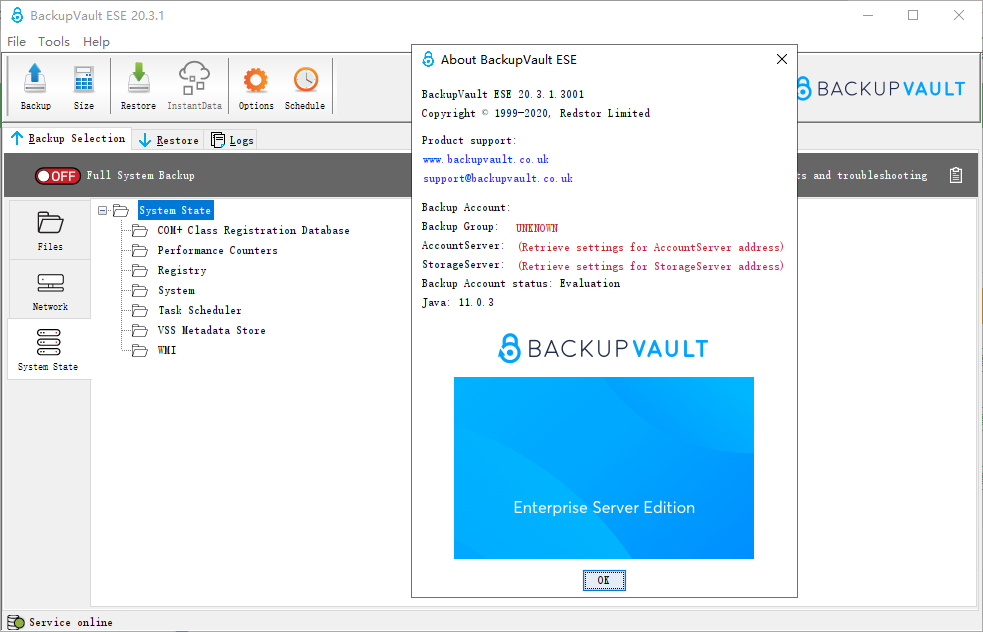
Task: Select the WMI tree row
Action: 167,350
